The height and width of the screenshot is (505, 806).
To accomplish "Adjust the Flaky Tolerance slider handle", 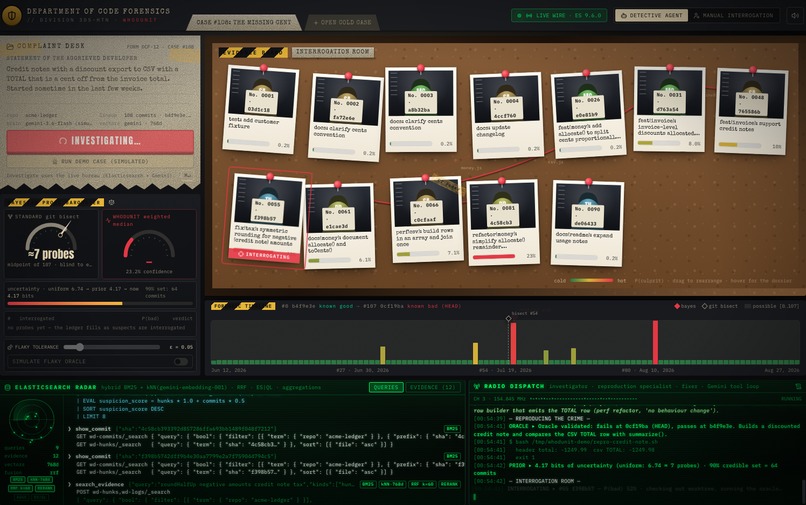I will pos(80,347).
